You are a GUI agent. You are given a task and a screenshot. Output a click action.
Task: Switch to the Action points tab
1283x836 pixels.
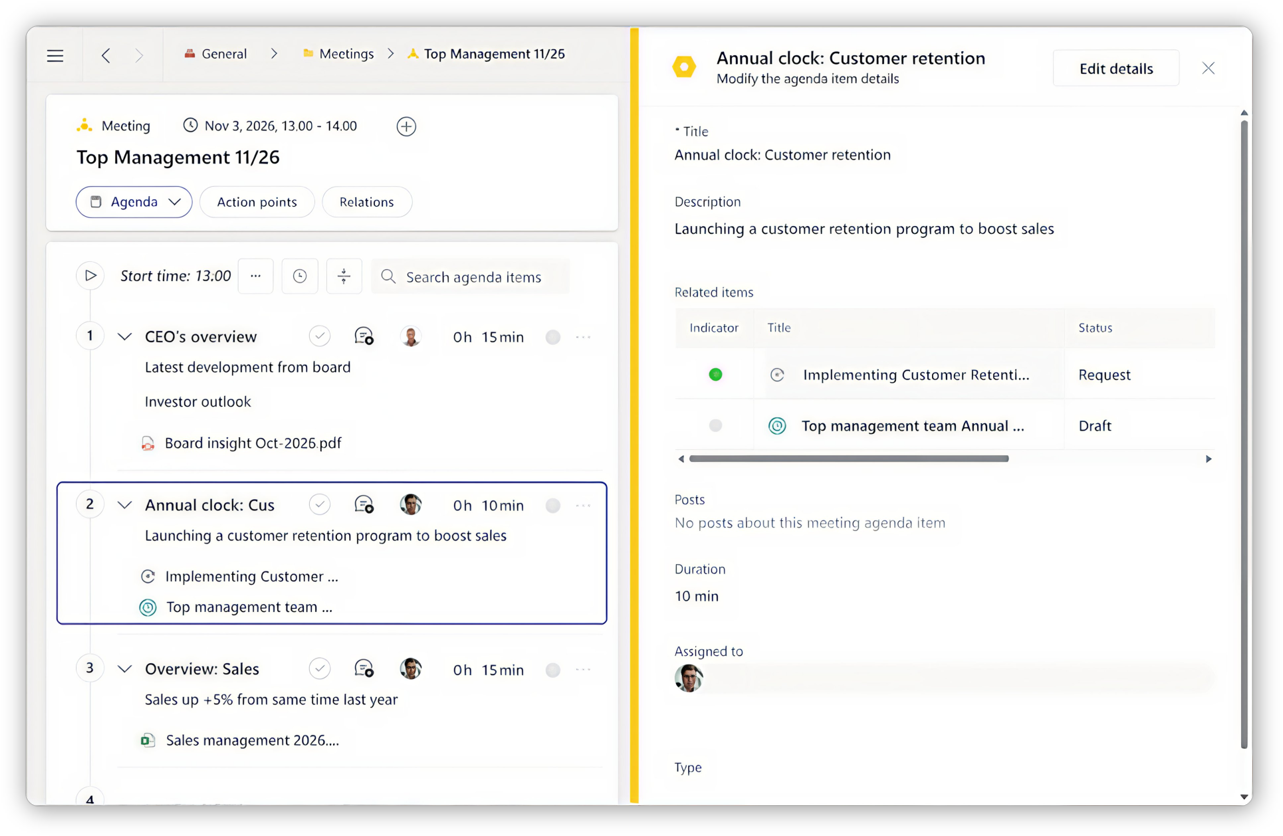coord(257,202)
